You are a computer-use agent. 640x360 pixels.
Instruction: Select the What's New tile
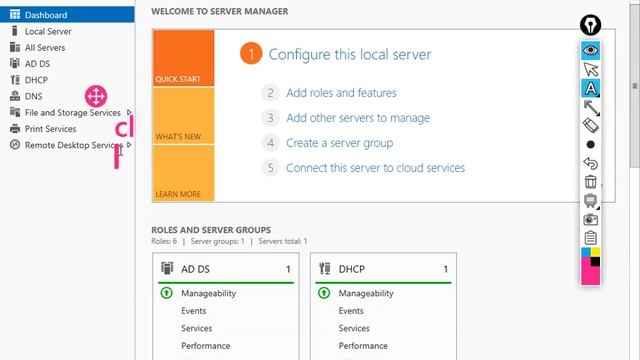184,116
